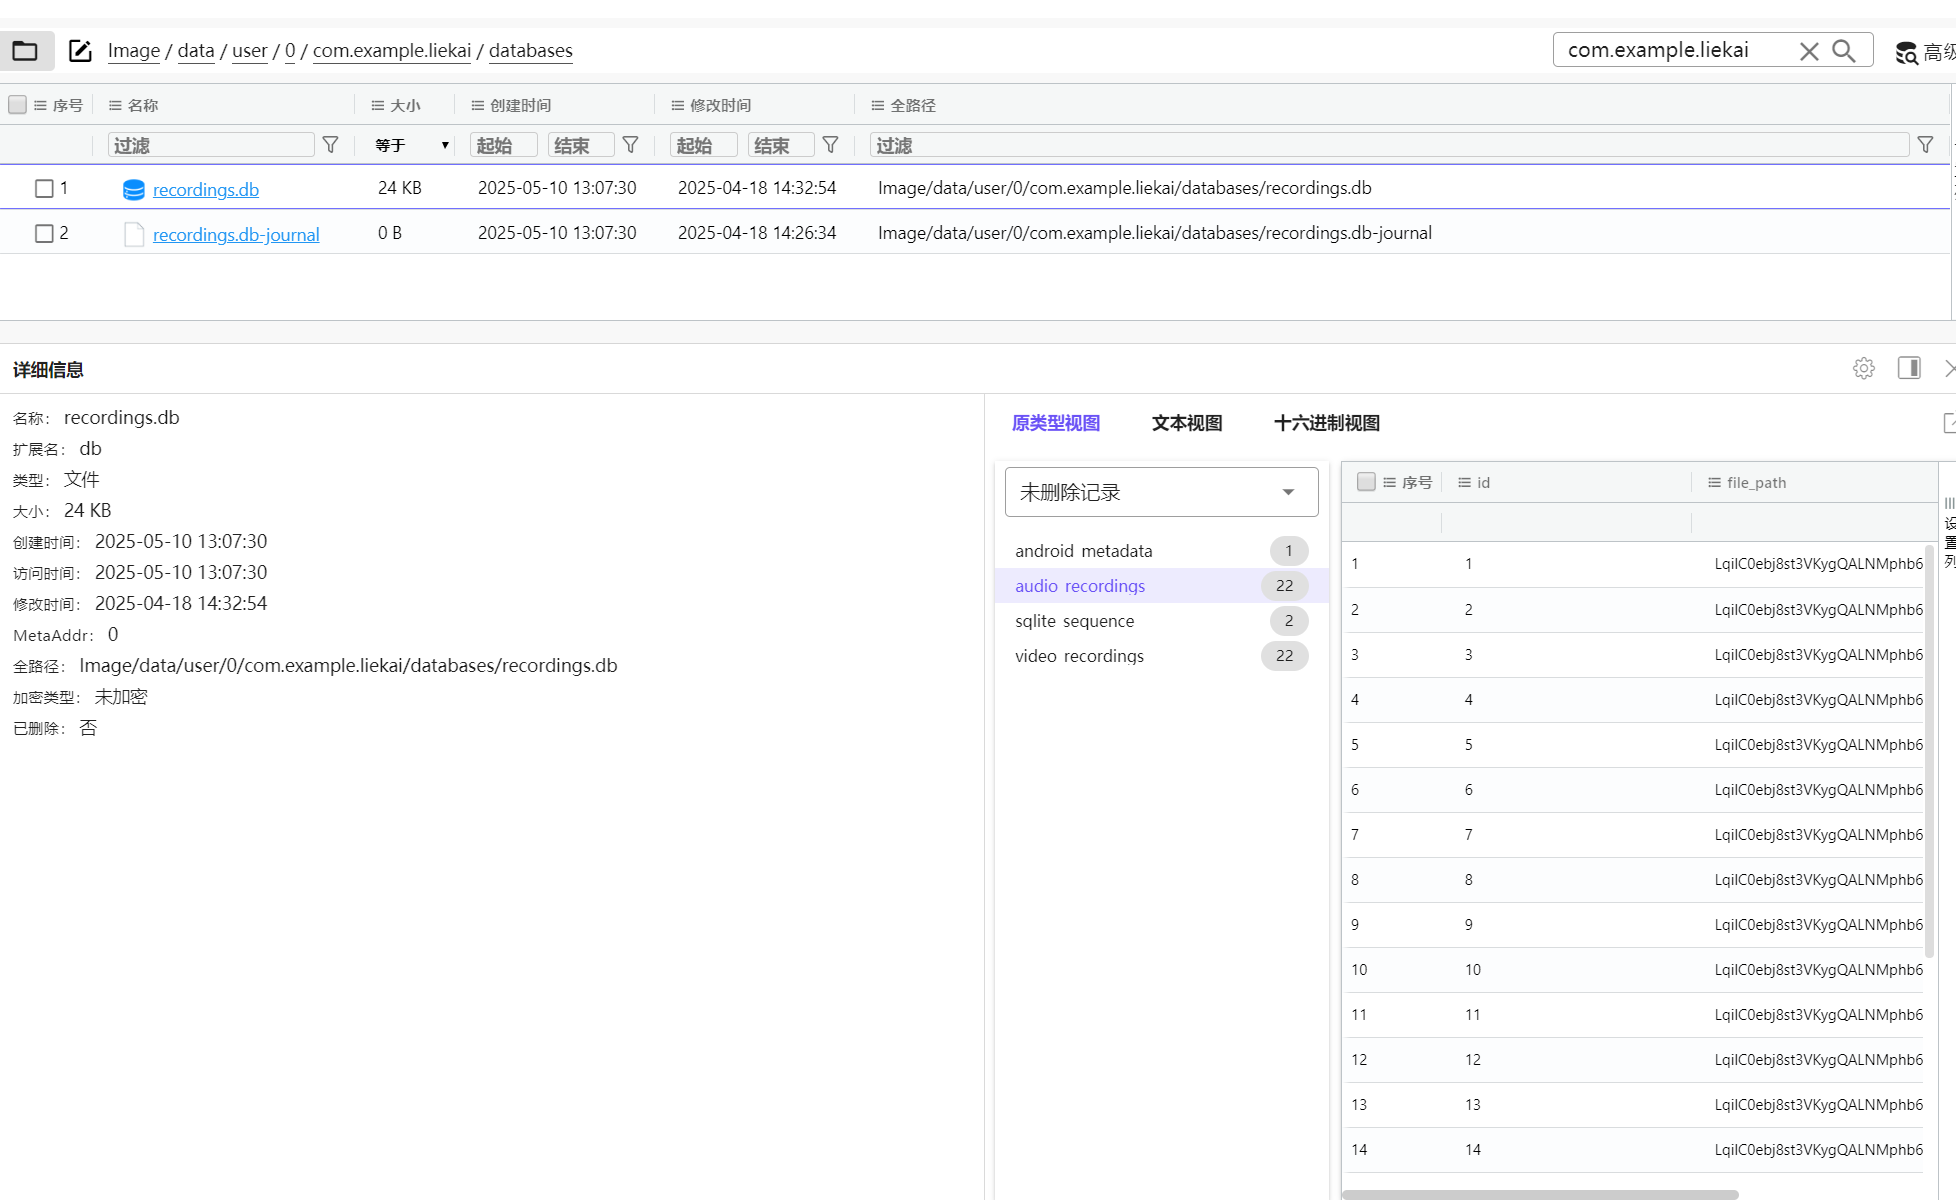The height and width of the screenshot is (1200, 1956).
Task: Click filter funnel for full path column
Action: tap(1925, 145)
